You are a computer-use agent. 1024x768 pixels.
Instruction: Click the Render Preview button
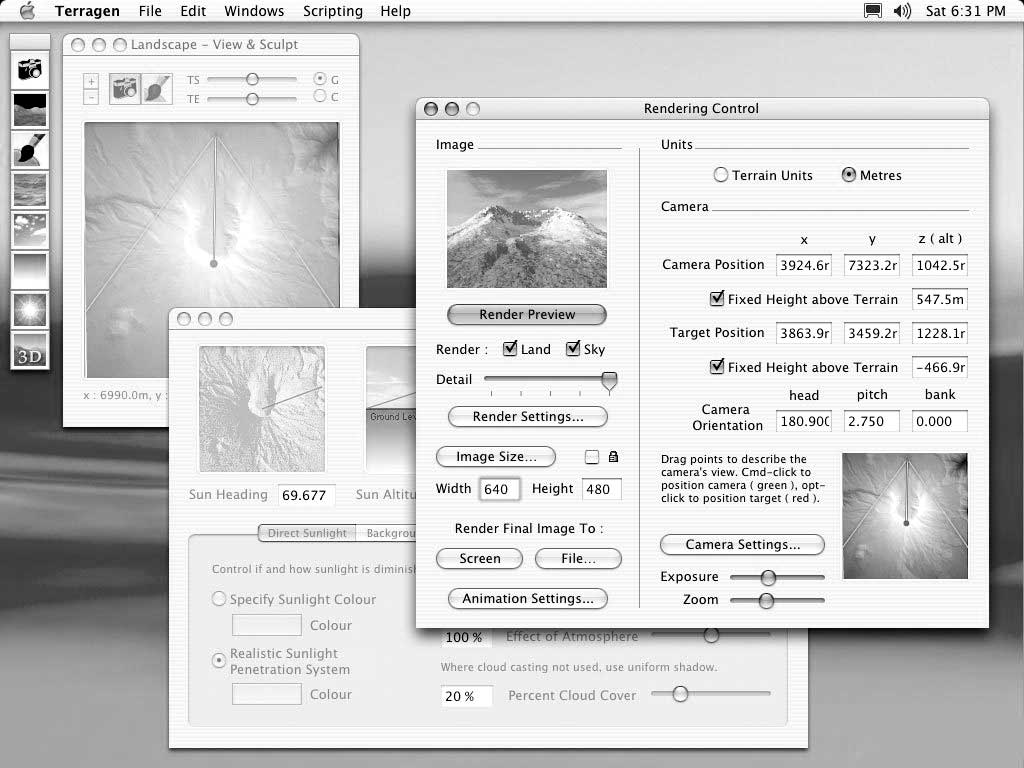[x=526, y=314]
